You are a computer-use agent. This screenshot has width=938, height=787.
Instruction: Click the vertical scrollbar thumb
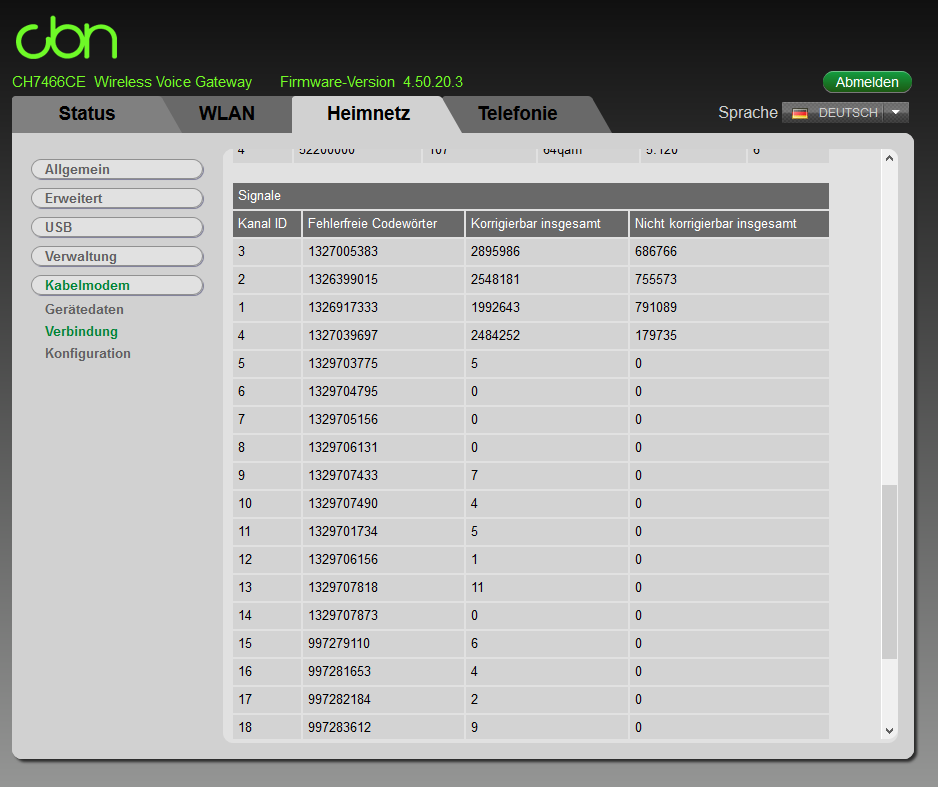890,572
